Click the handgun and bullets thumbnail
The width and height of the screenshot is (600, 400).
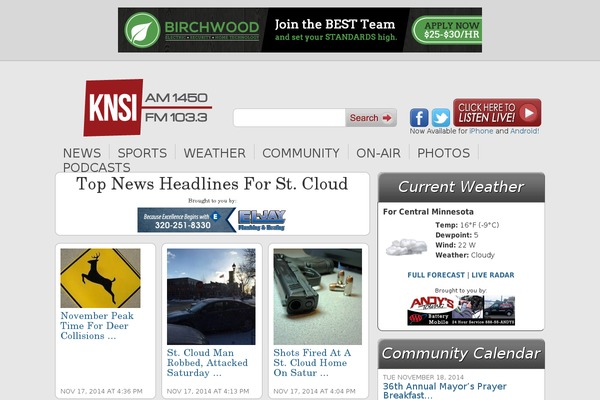coord(318,297)
